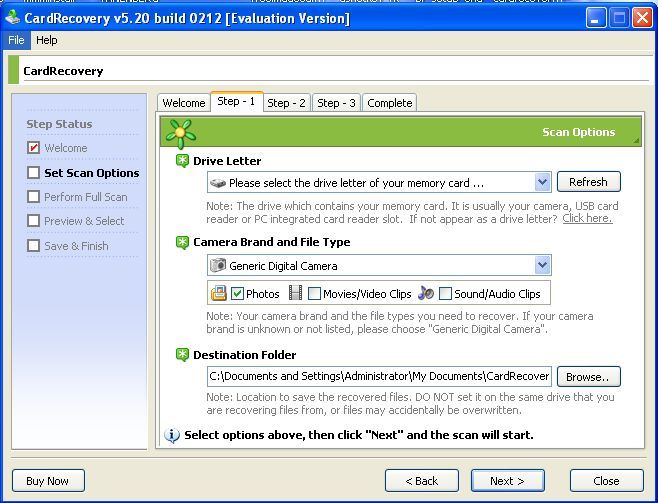The width and height of the screenshot is (658, 503).
Task: Click the Save & Finish status checkbox
Action: [x=33, y=245]
